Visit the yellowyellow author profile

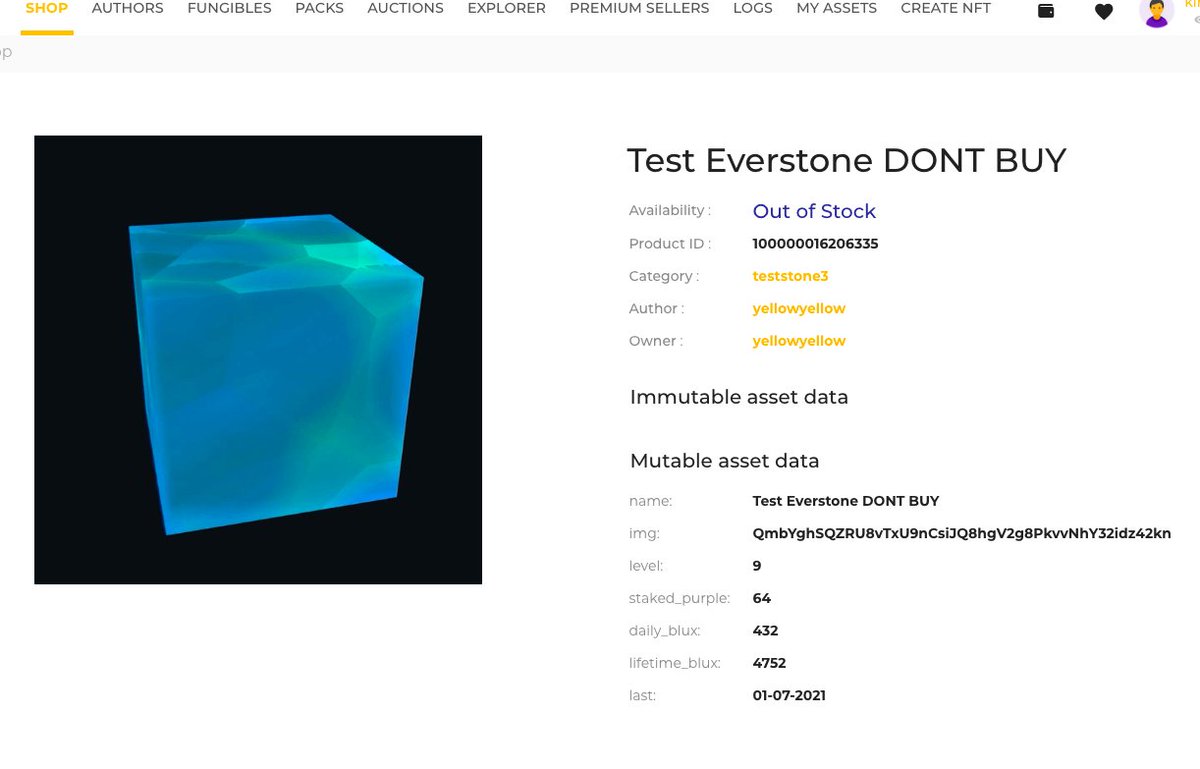(799, 308)
